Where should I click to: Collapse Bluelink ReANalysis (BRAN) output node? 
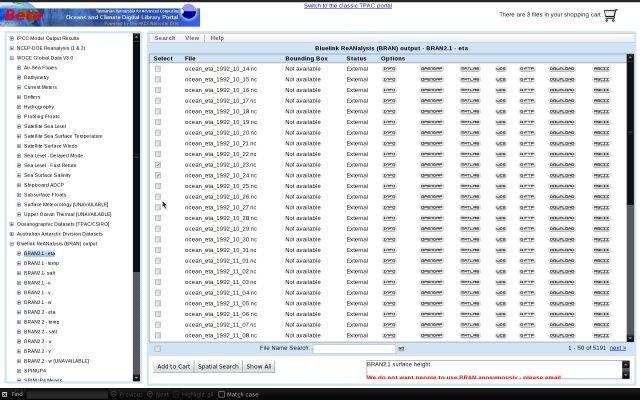tap(12, 244)
